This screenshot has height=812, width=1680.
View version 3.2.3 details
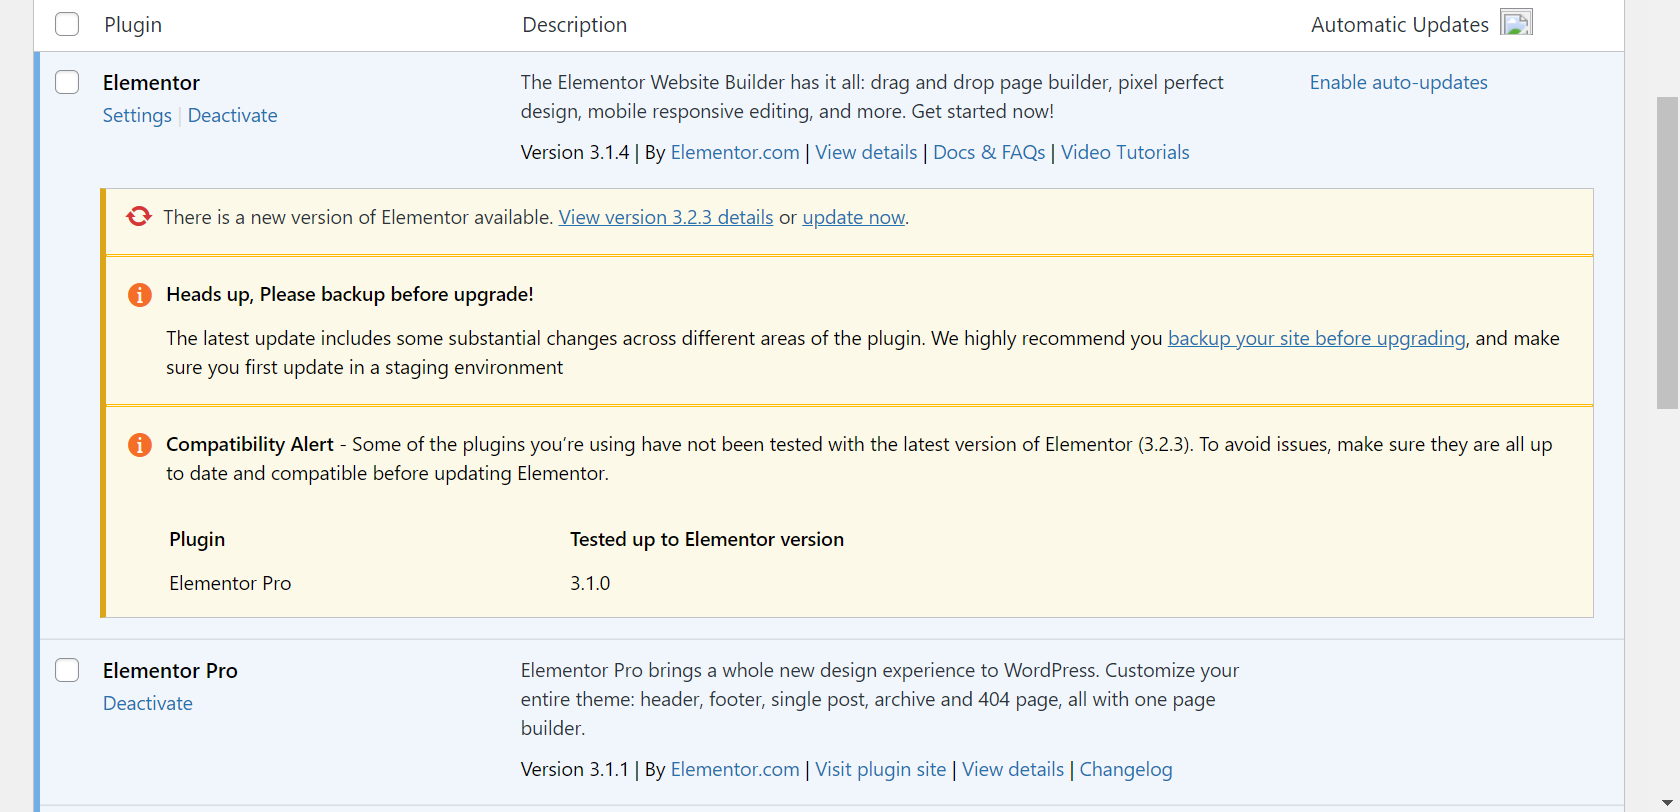point(666,217)
